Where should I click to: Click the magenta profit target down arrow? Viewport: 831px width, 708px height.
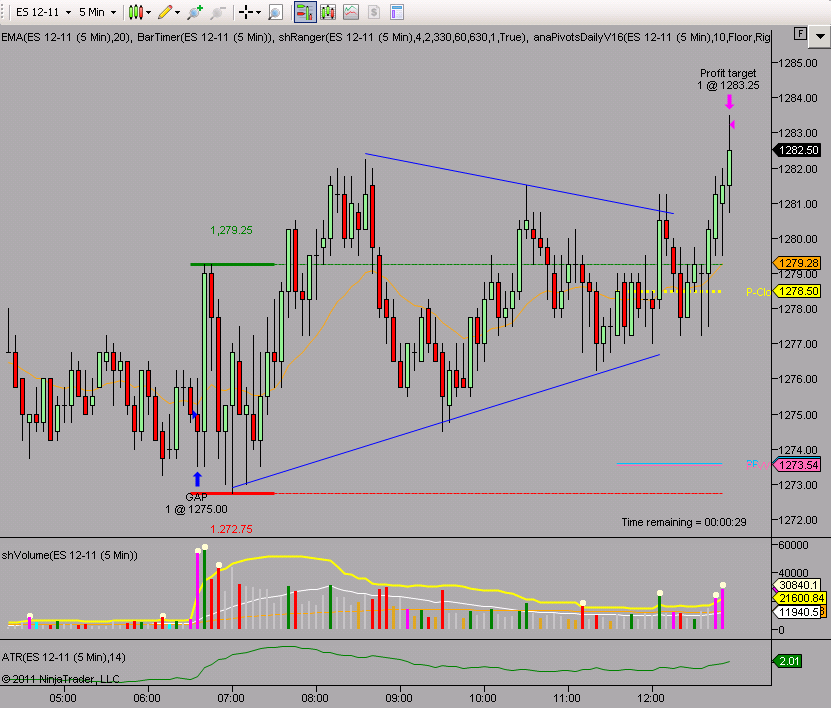[x=729, y=102]
